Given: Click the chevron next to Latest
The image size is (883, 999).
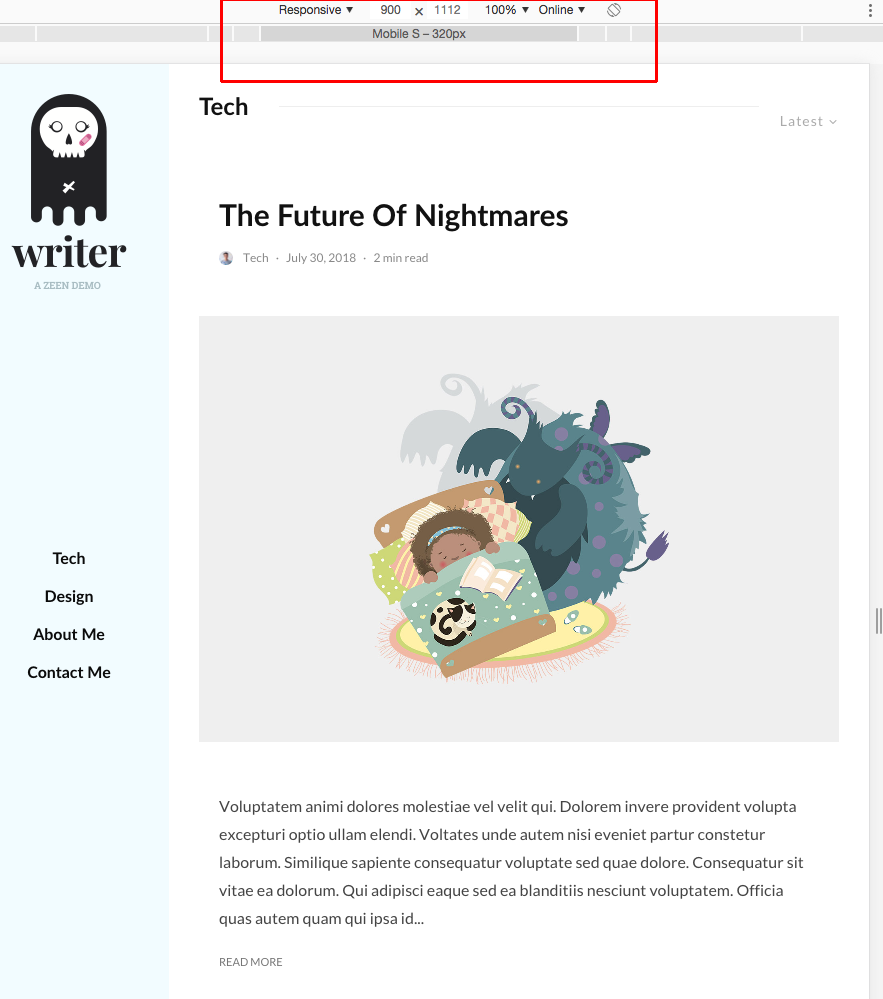Looking at the screenshot, I should click(x=833, y=122).
